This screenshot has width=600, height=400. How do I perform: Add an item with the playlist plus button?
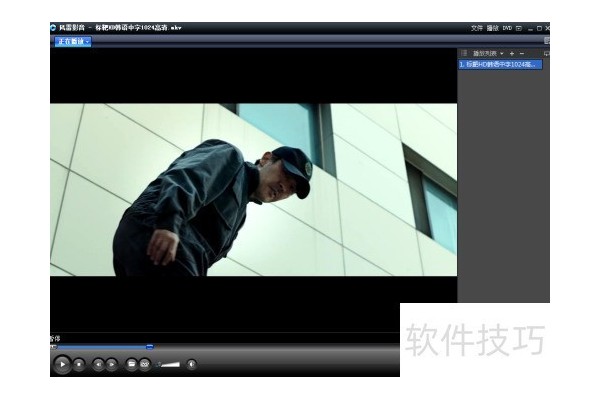(512, 54)
